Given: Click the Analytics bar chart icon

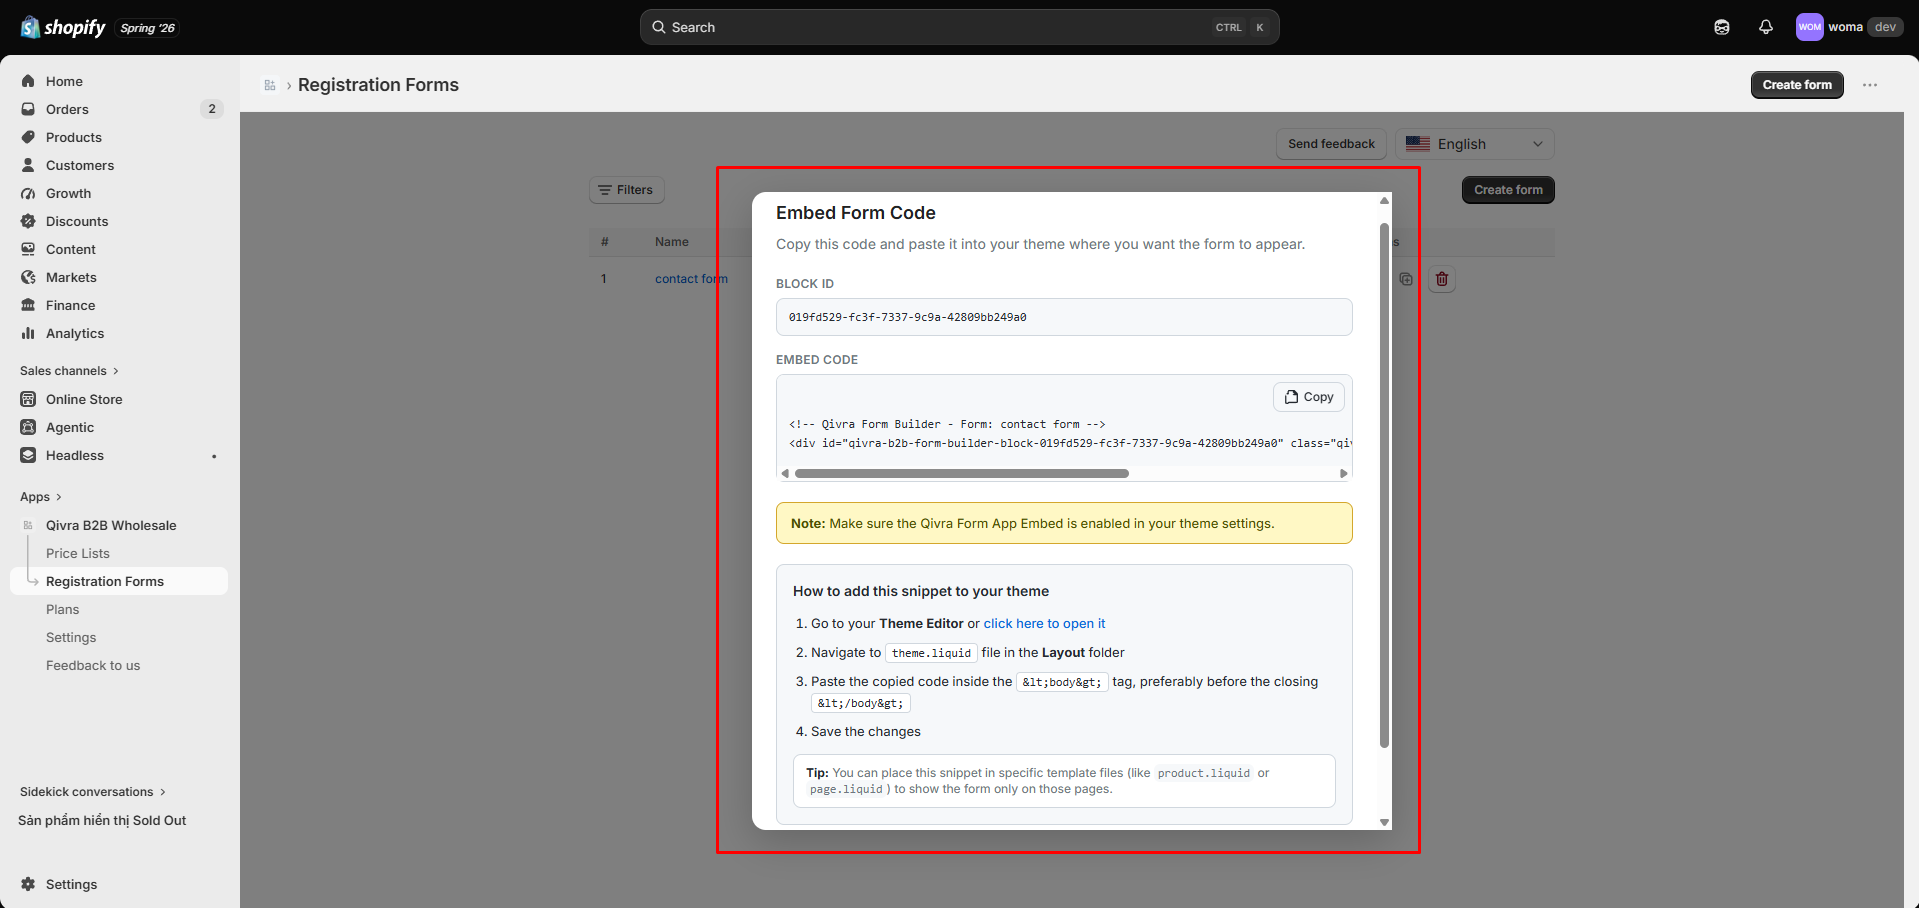Looking at the screenshot, I should coord(28,333).
